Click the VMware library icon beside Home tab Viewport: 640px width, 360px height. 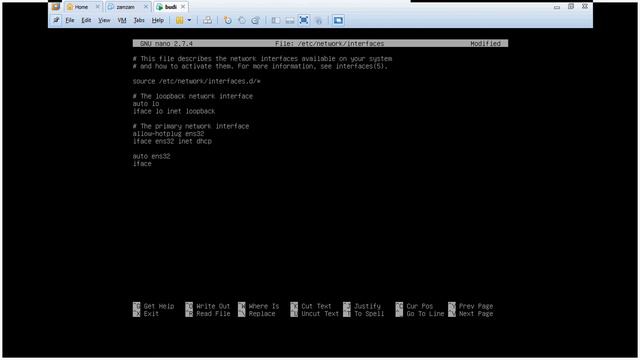[56, 7]
